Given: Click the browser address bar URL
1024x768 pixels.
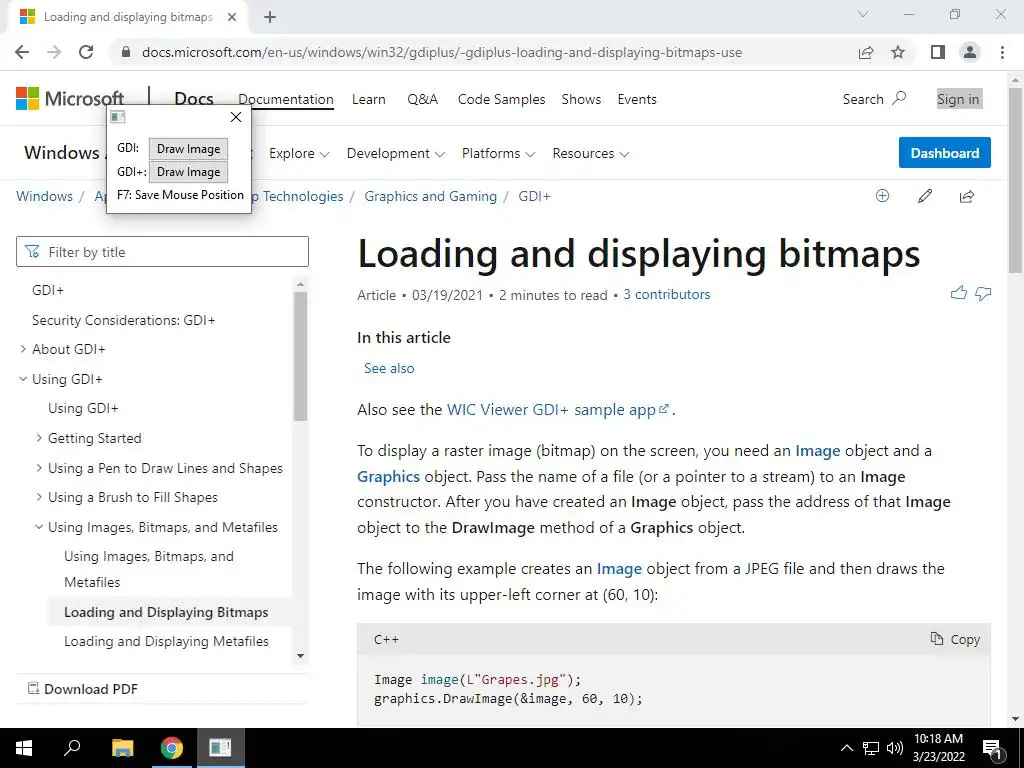Looking at the screenshot, I should coord(441,52).
